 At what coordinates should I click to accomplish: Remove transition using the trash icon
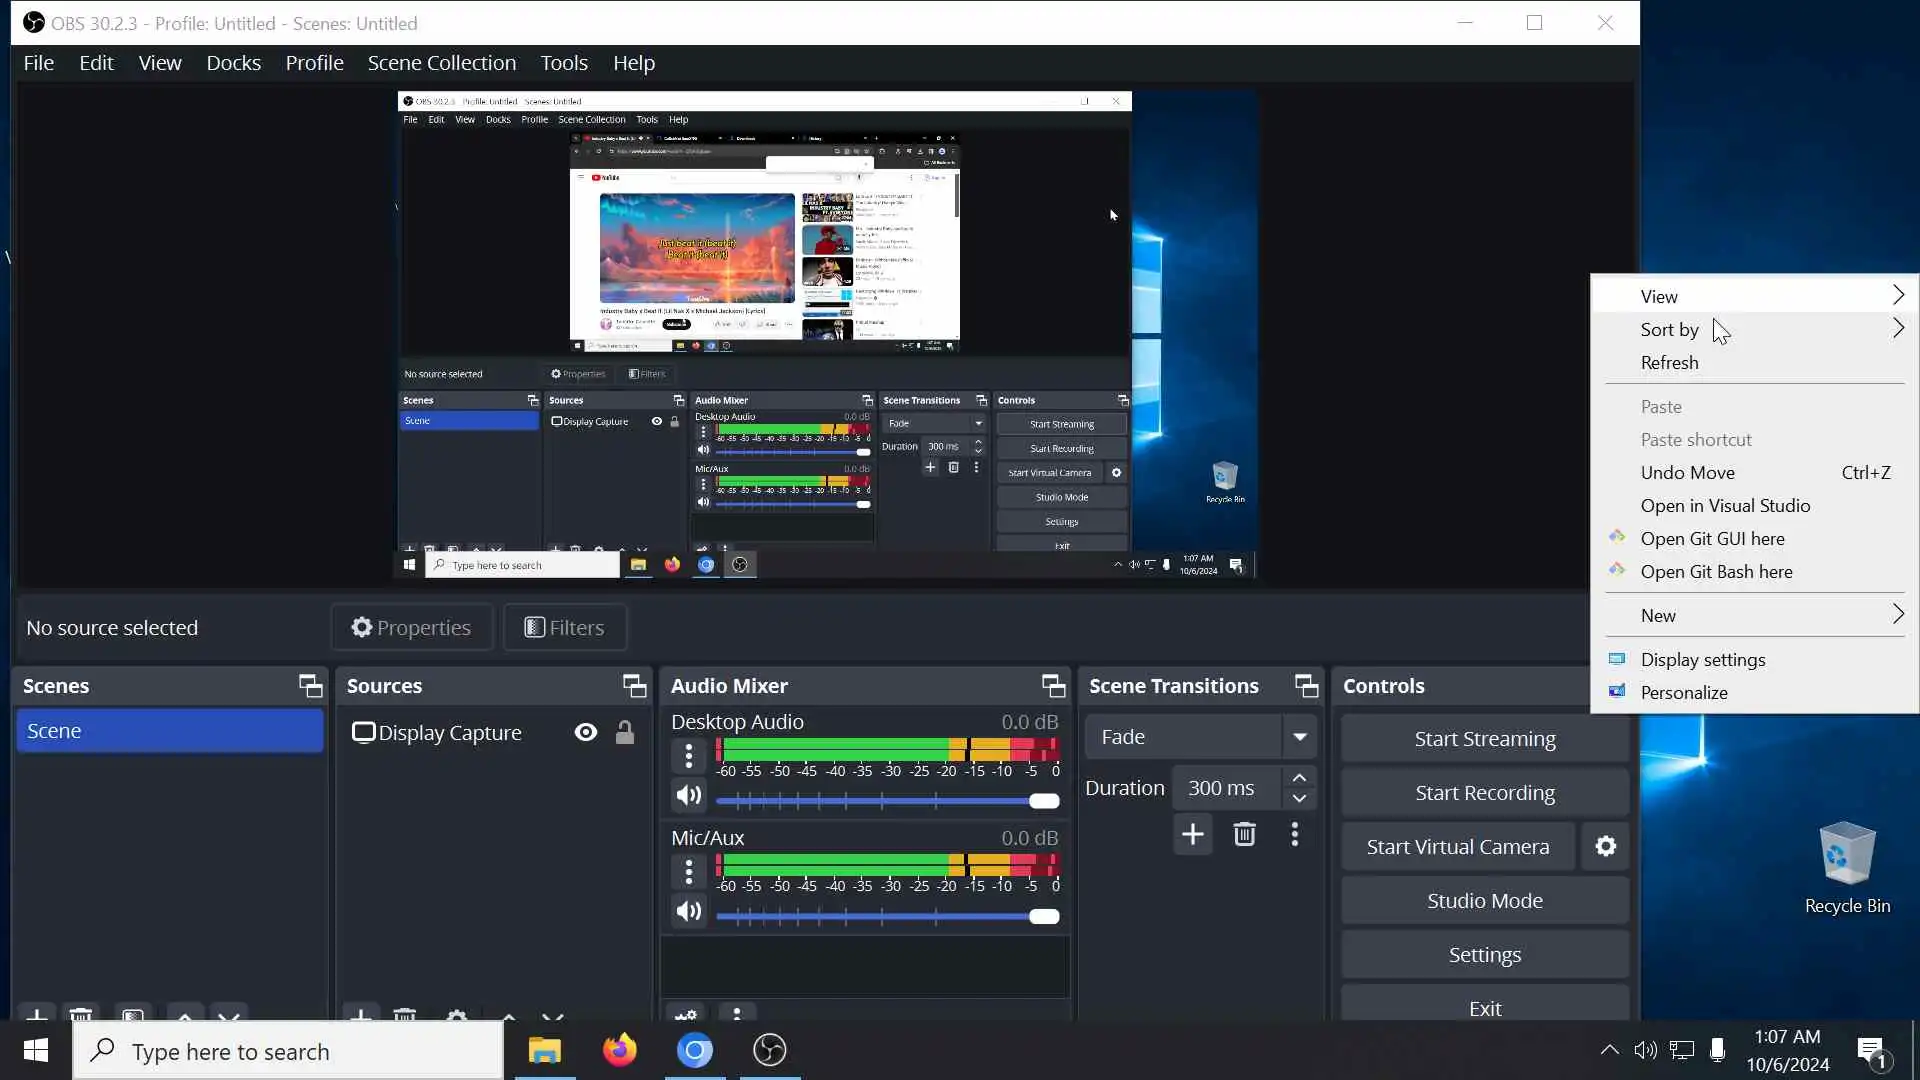tap(1244, 835)
